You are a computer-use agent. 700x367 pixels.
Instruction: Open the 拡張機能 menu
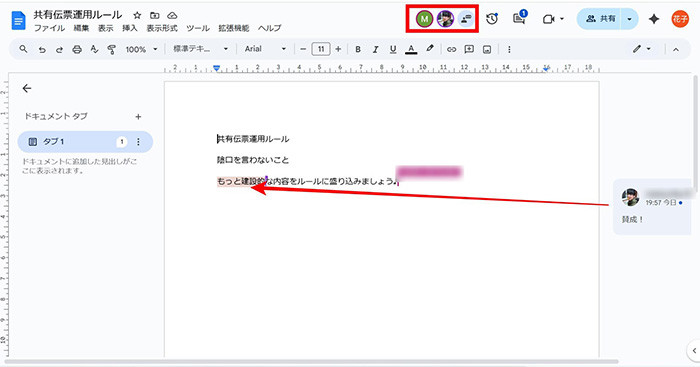(x=233, y=28)
